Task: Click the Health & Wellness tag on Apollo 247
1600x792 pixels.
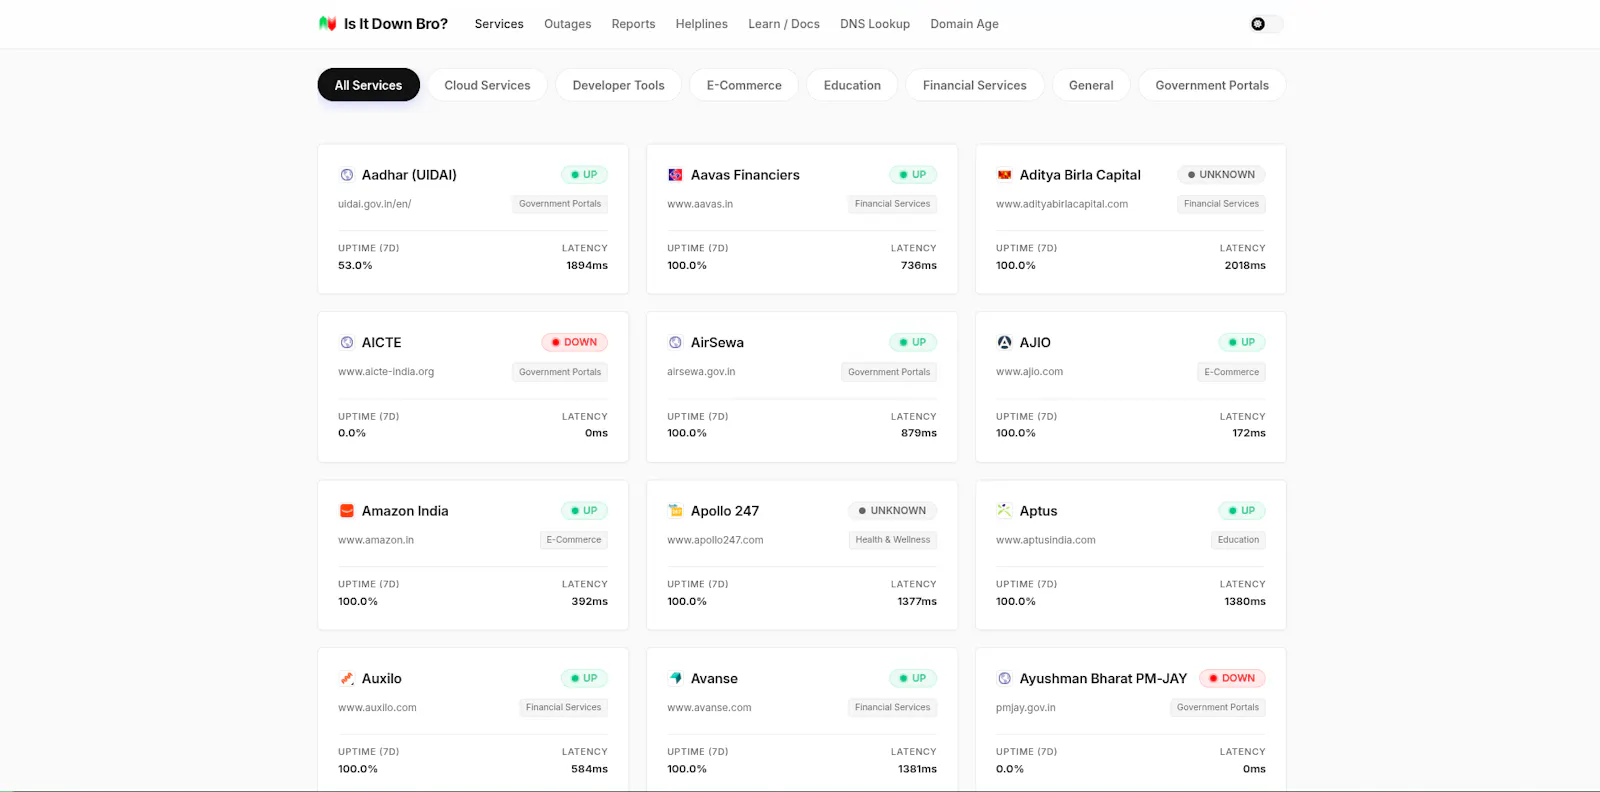Action: click(x=892, y=540)
